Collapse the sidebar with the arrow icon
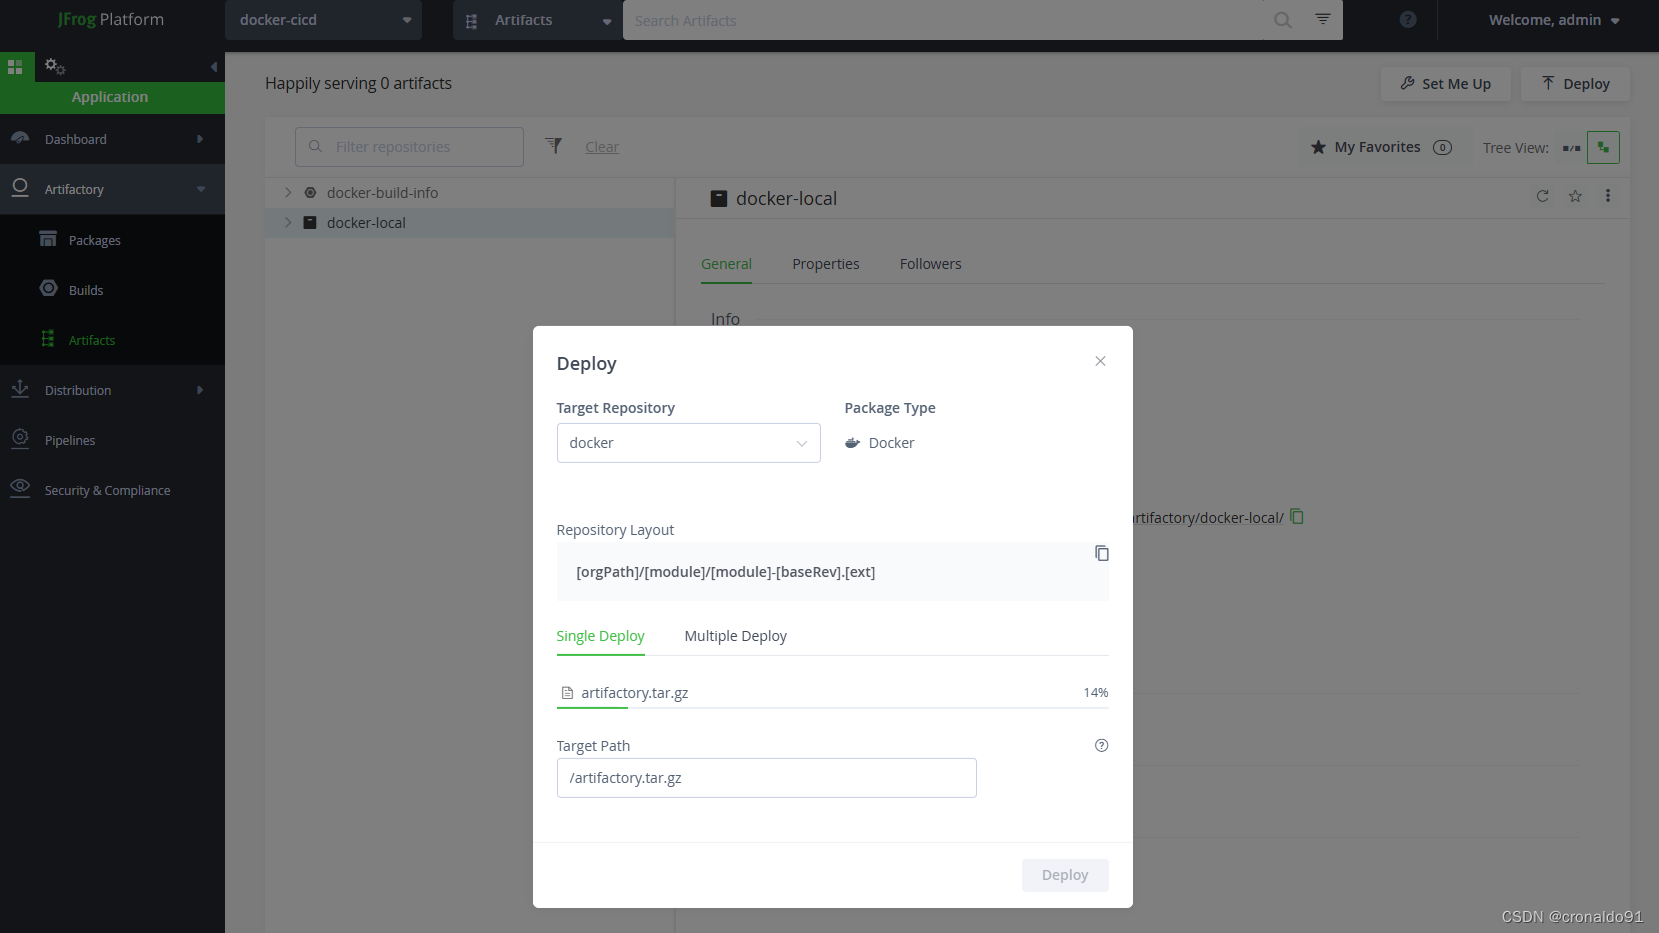 pos(213,67)
